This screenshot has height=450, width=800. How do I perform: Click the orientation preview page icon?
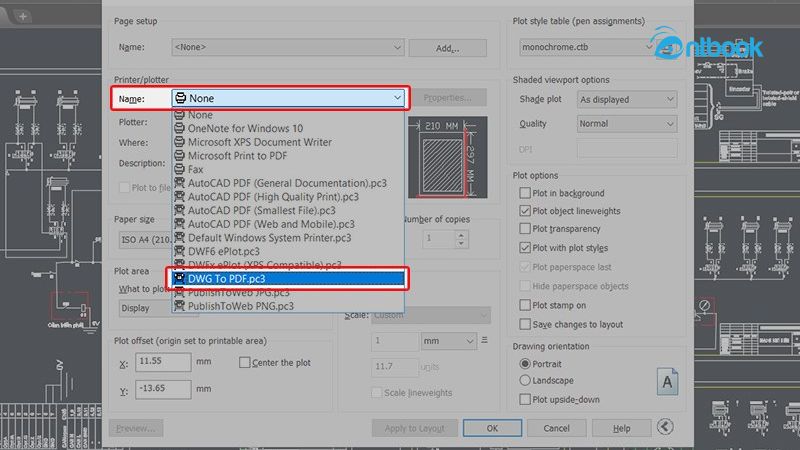(667, 382)
